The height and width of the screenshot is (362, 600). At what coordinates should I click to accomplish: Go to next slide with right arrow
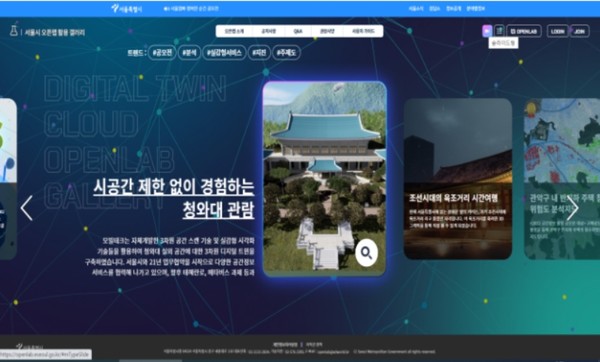[572, 208]
